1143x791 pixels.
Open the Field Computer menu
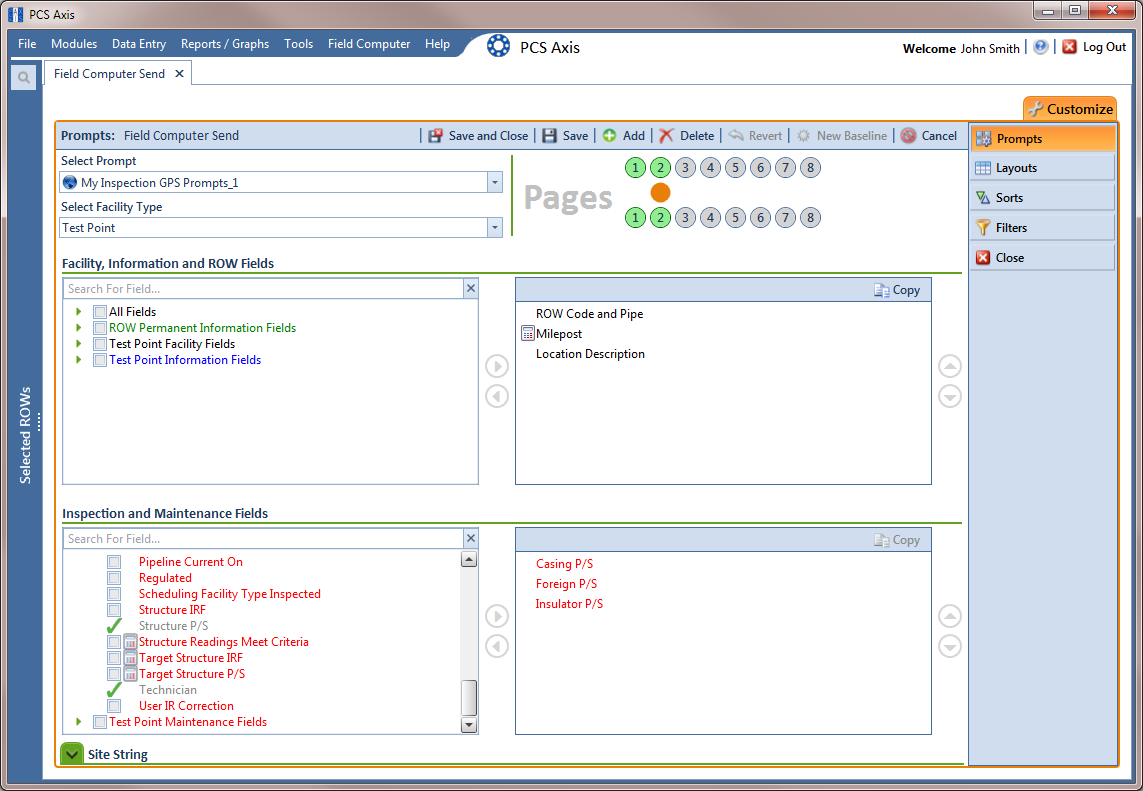369,44
